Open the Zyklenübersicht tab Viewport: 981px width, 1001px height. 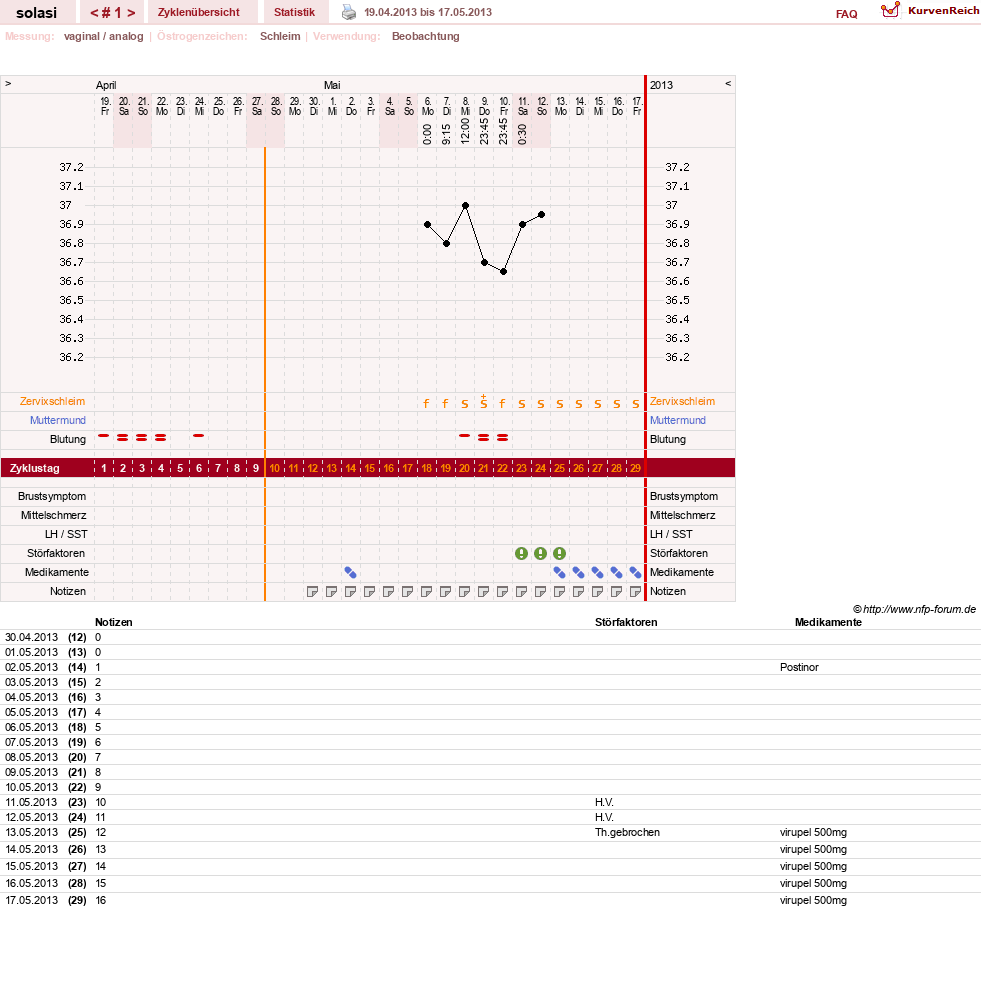tap(198, 12)
